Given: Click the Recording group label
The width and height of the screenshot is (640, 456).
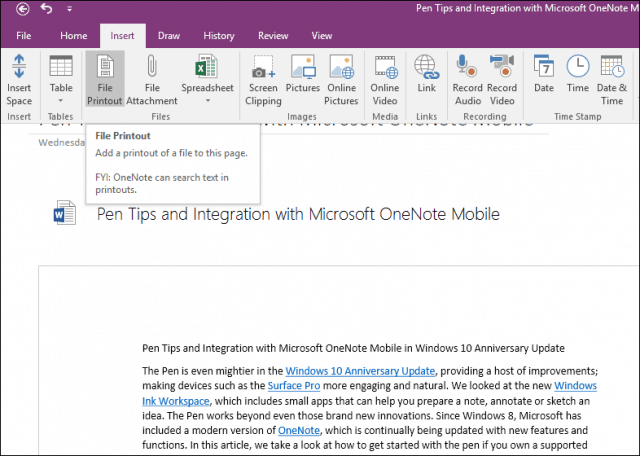Looking at the screenshot, I should click(x=485, y=117).
